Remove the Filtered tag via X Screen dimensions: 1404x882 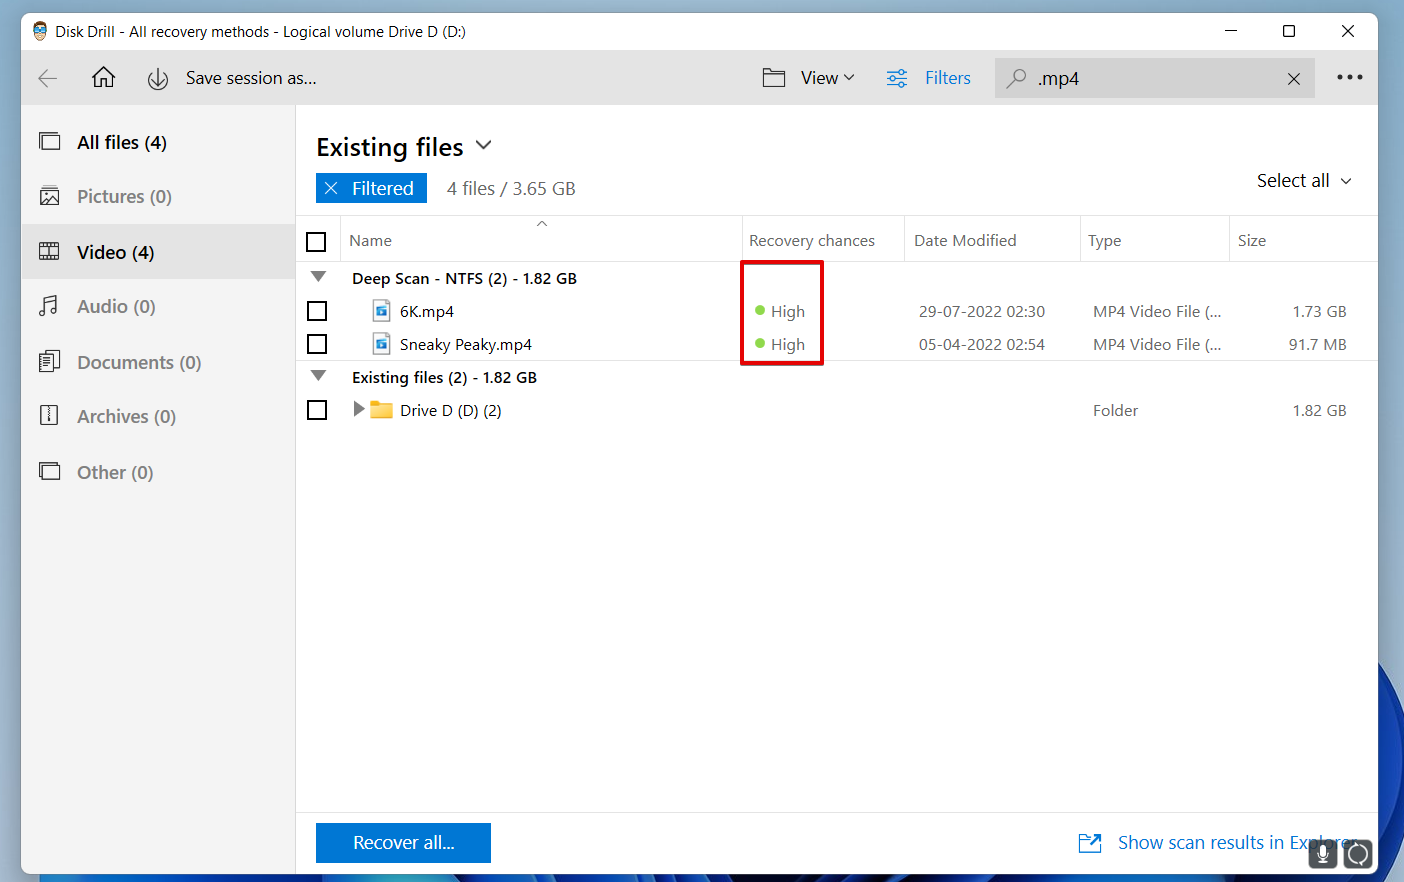331,188
